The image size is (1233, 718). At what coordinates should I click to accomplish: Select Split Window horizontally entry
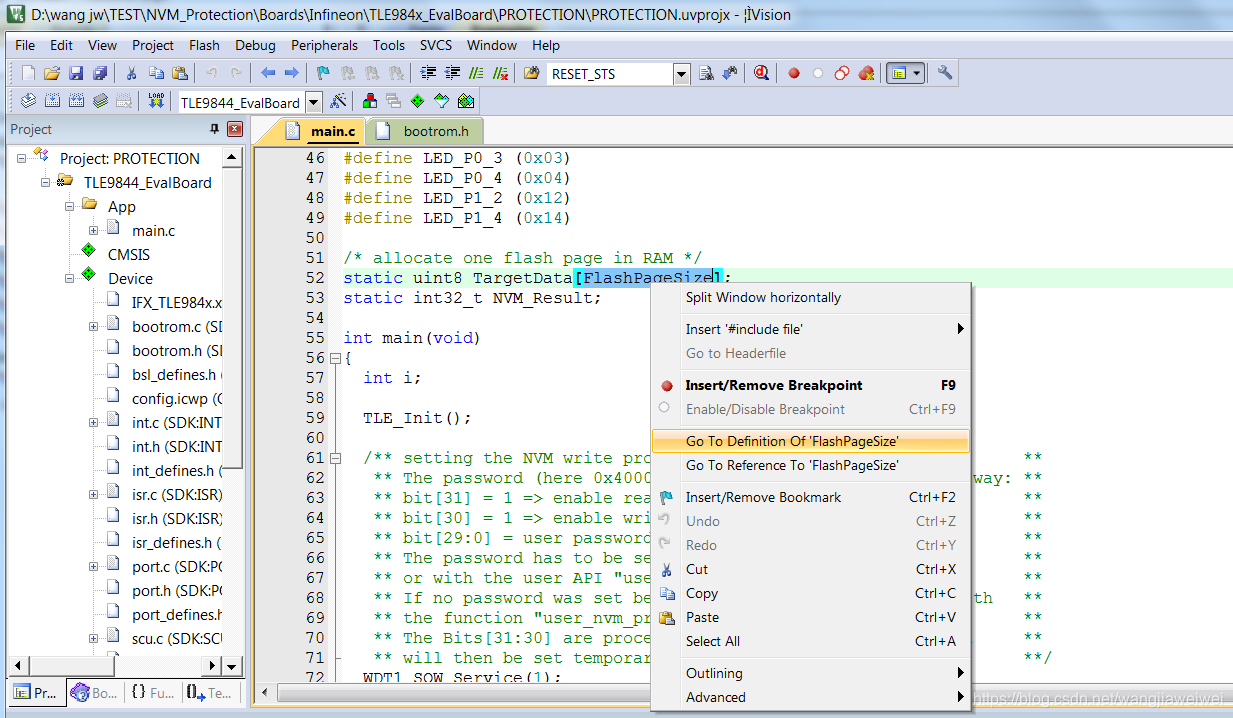coord(811,297)
